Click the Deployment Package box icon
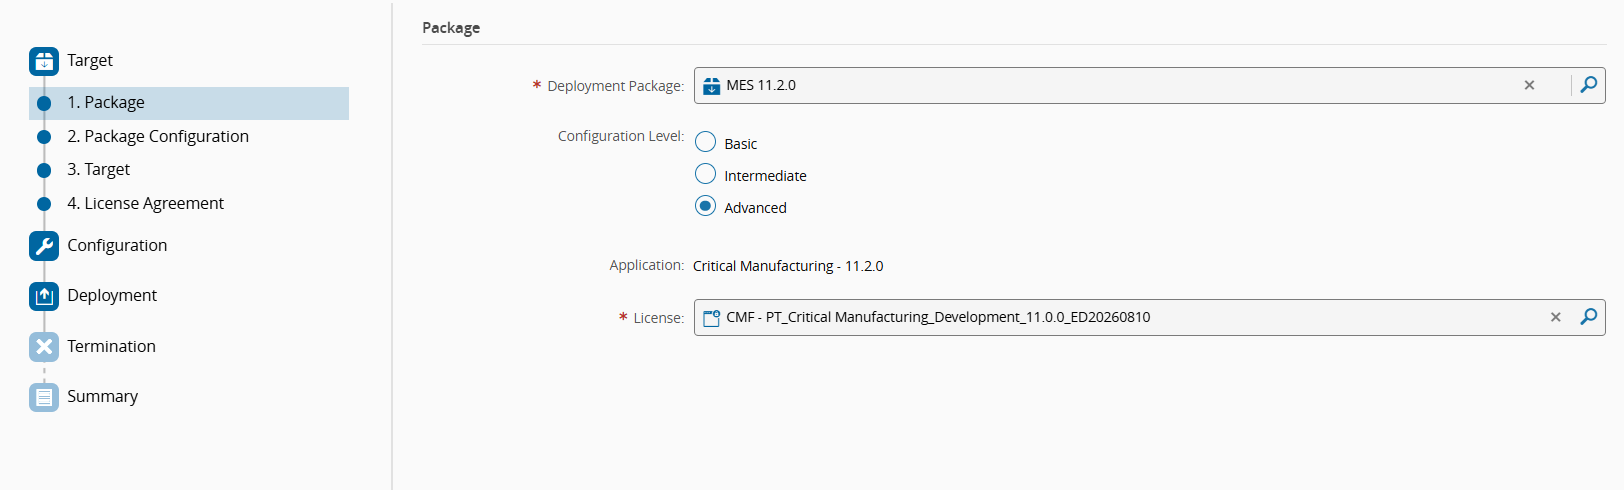1624x490 pixels. [x=711, y=86]
